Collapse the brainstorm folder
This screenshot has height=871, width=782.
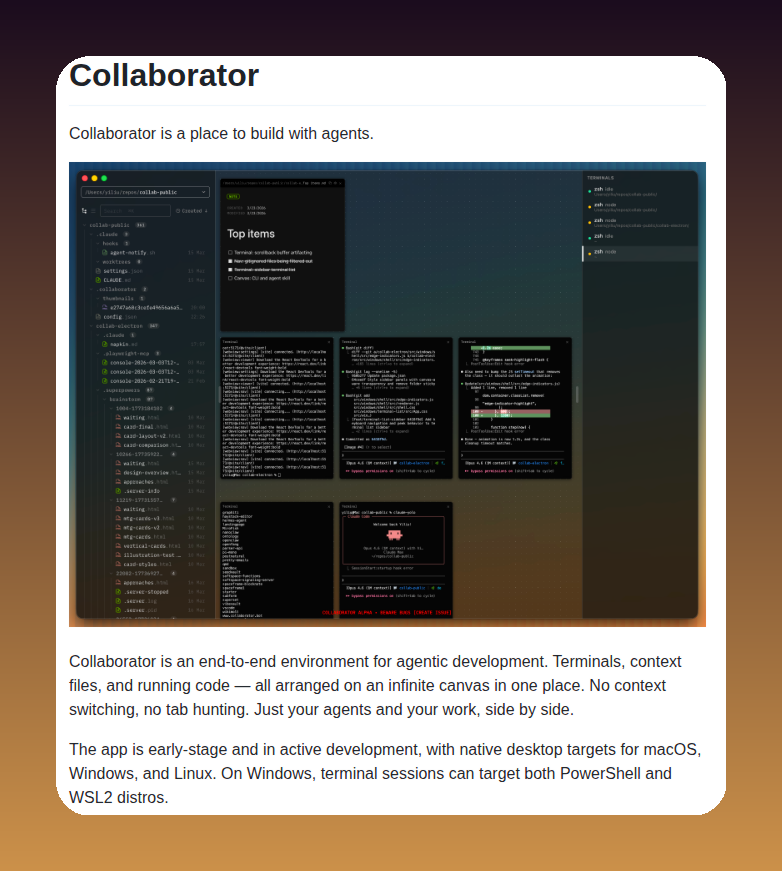[x=104, y=399]
